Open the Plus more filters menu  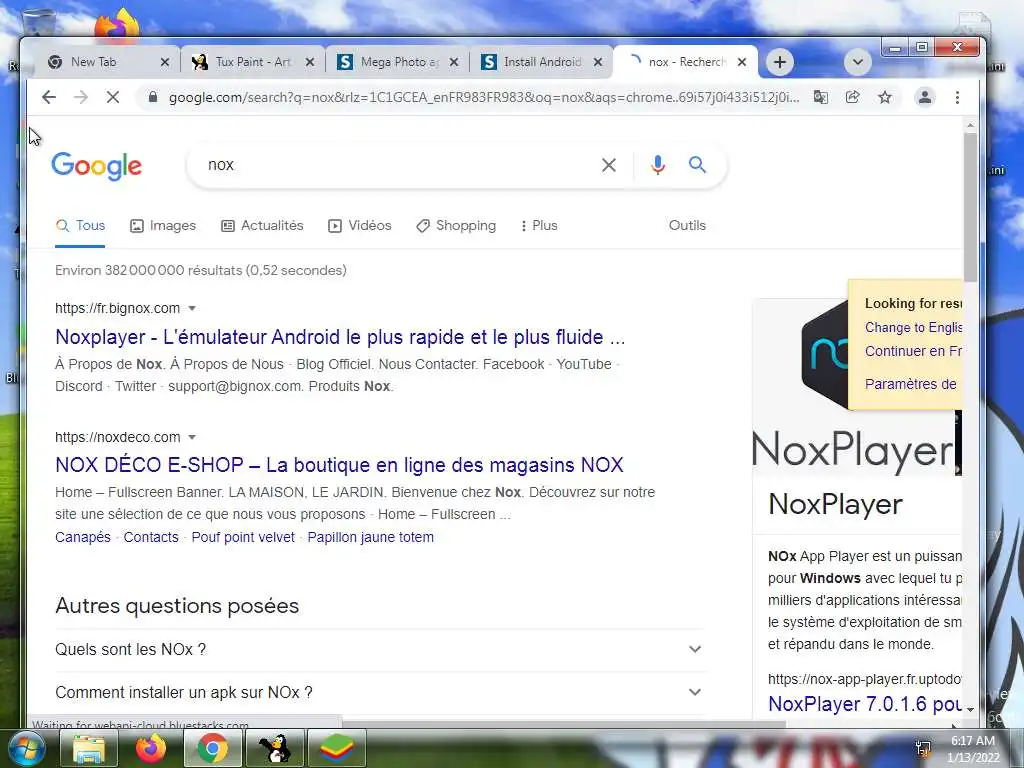point(539,225)
